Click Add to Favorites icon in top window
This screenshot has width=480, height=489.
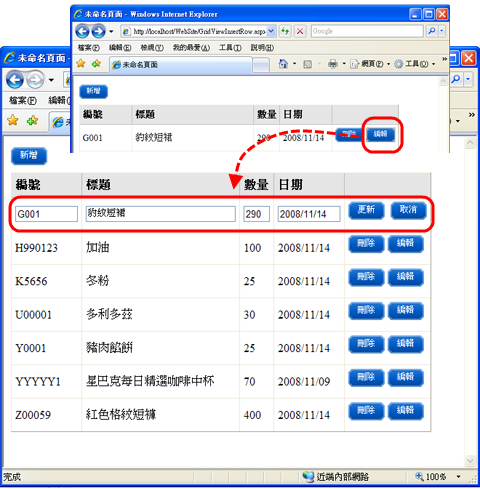pyautogui.click(x=96, y=63)
